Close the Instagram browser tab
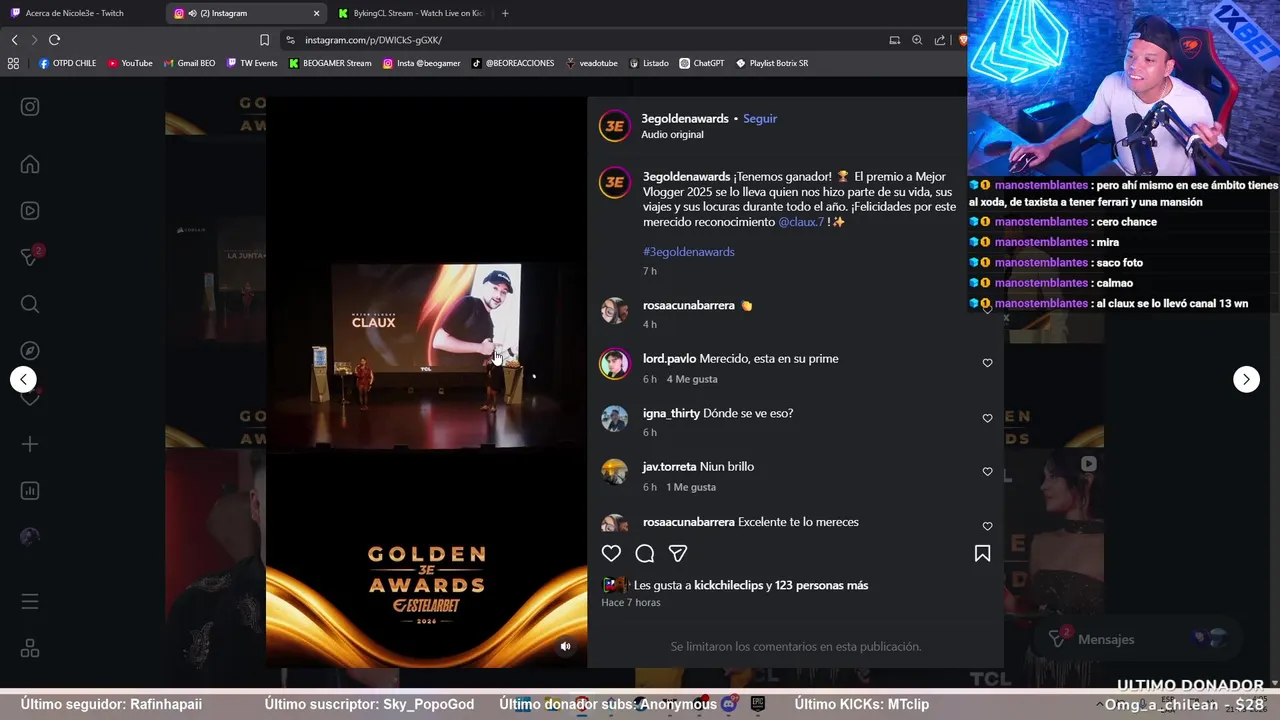Image resolution: width=1280 pixels, height=720 pixels. pyautogui.click(x=317, y=13)
